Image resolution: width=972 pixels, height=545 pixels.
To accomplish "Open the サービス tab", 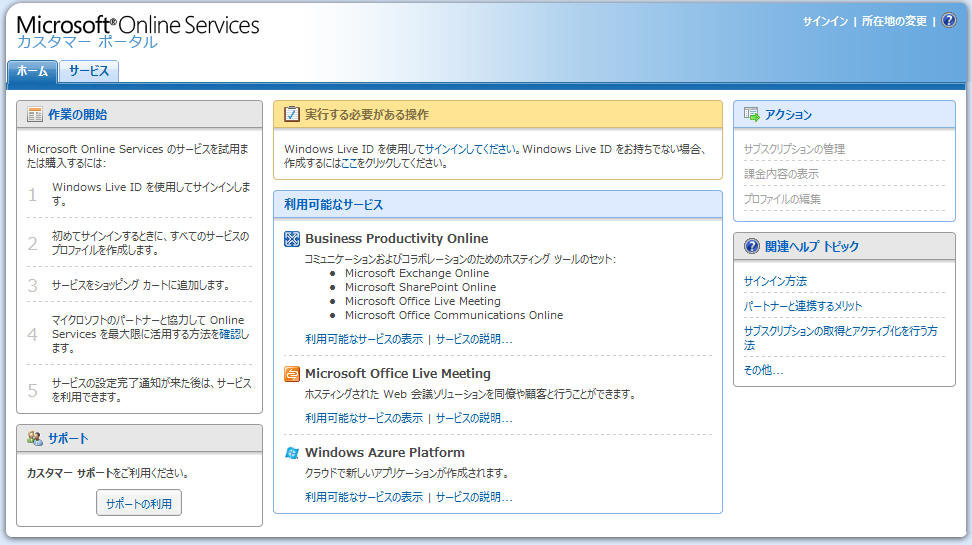I will [x=89, y=71].
